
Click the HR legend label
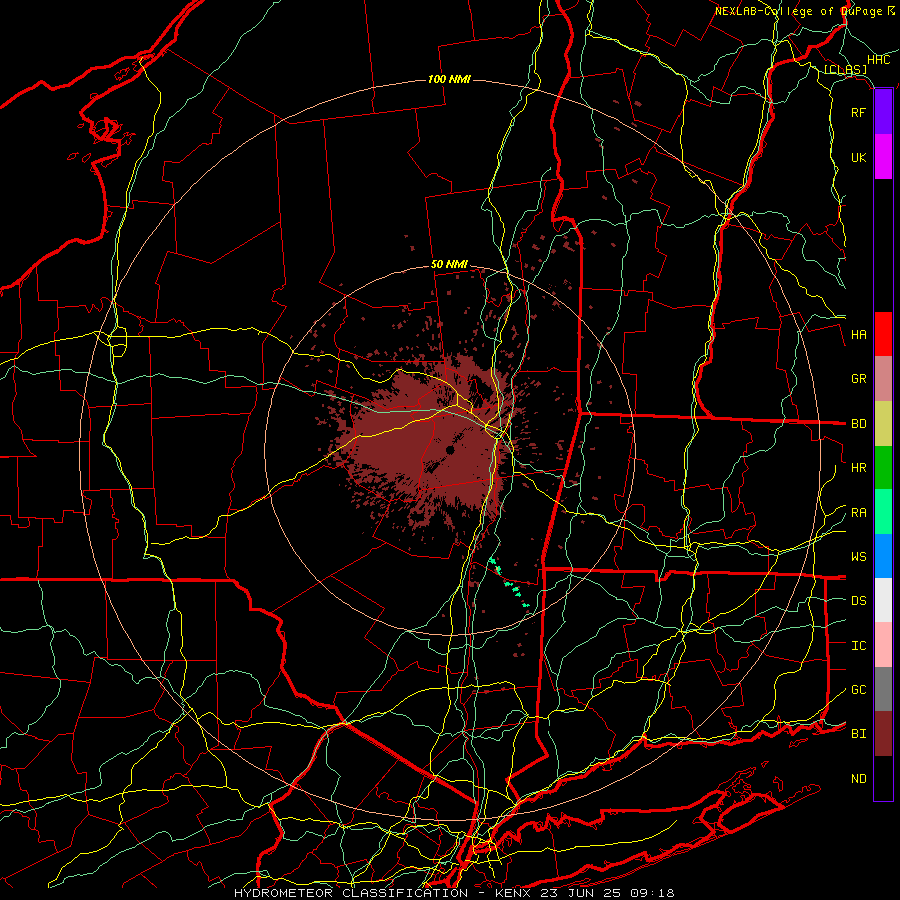coord(859,468)
